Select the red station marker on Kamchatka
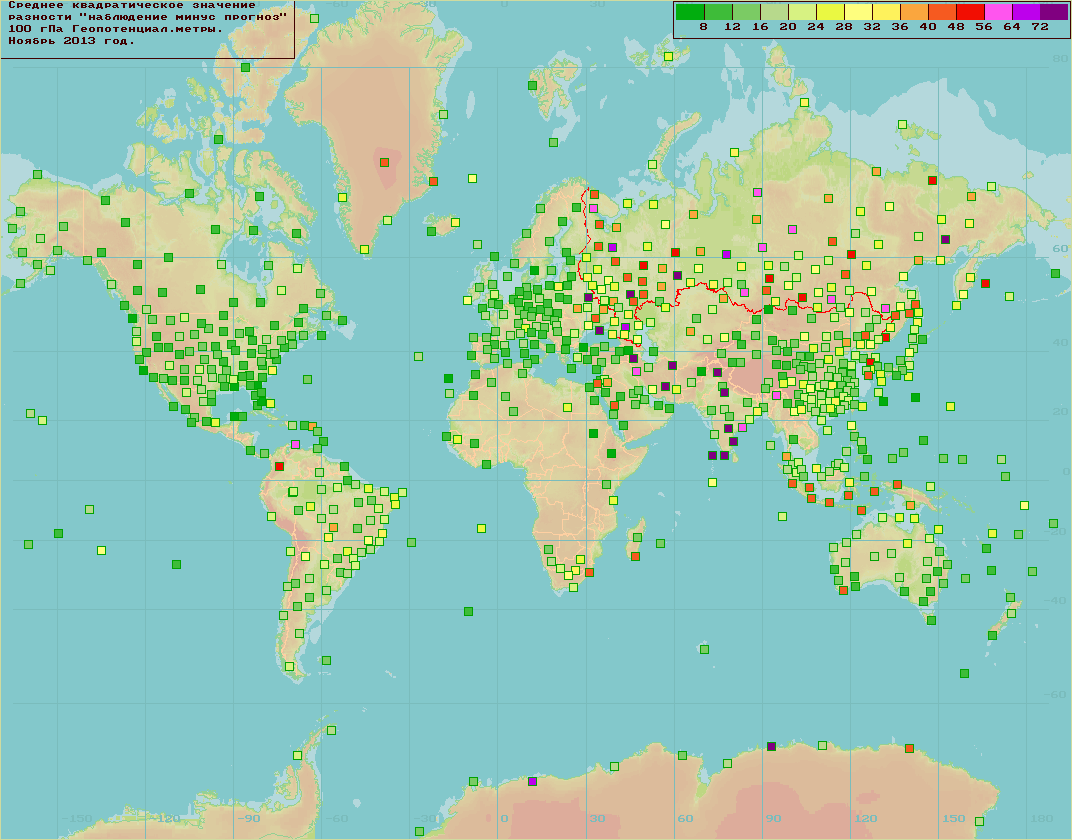 coord(985,283)
